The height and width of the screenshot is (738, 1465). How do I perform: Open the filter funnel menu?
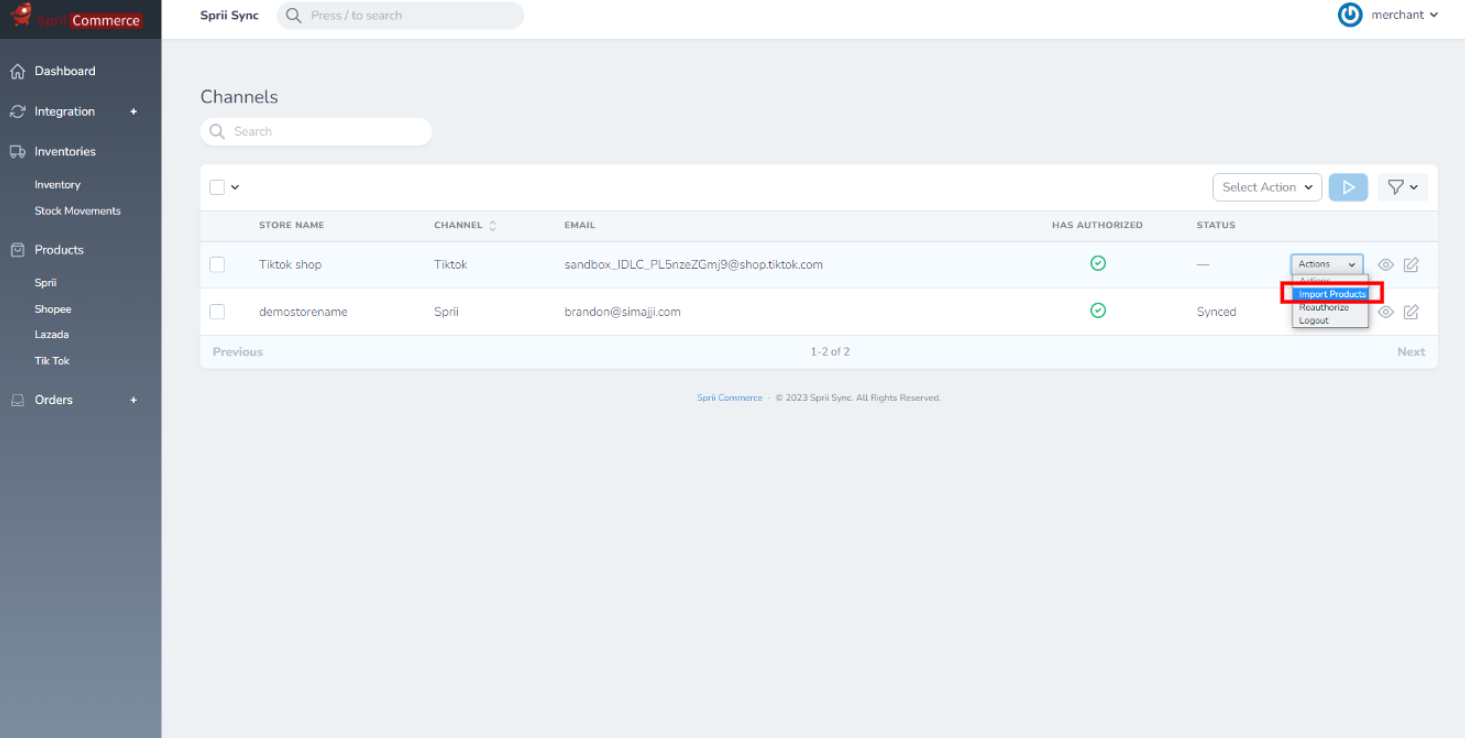point(1402,187)
